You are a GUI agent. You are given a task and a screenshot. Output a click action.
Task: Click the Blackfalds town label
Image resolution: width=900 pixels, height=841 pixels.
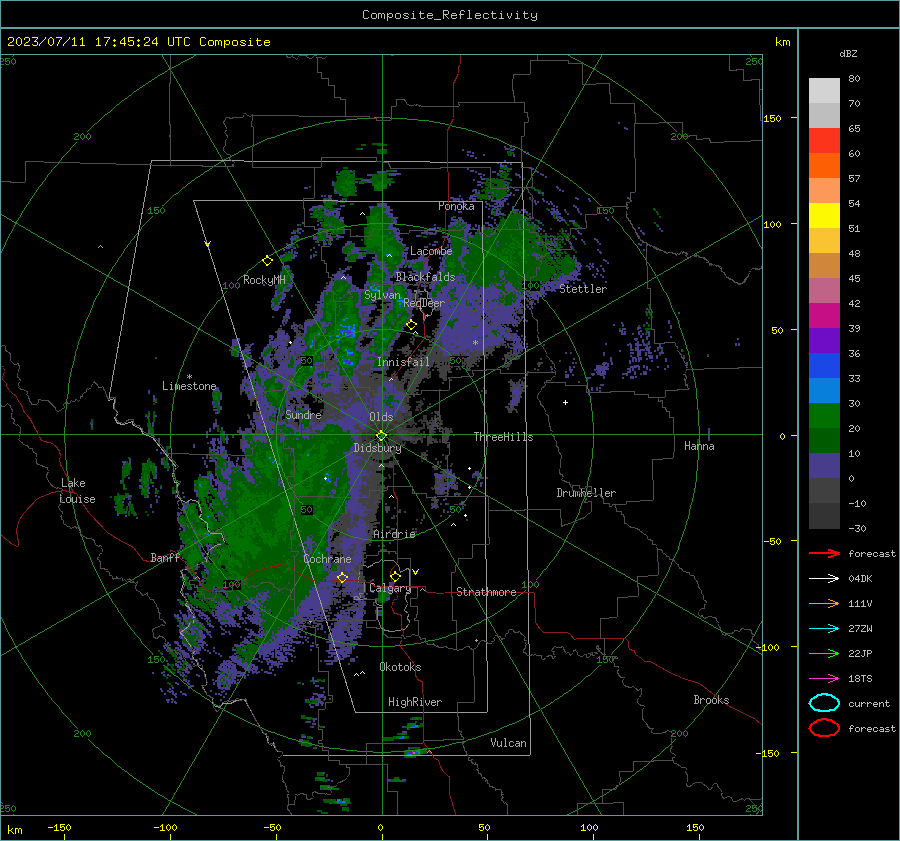point(425,277)
